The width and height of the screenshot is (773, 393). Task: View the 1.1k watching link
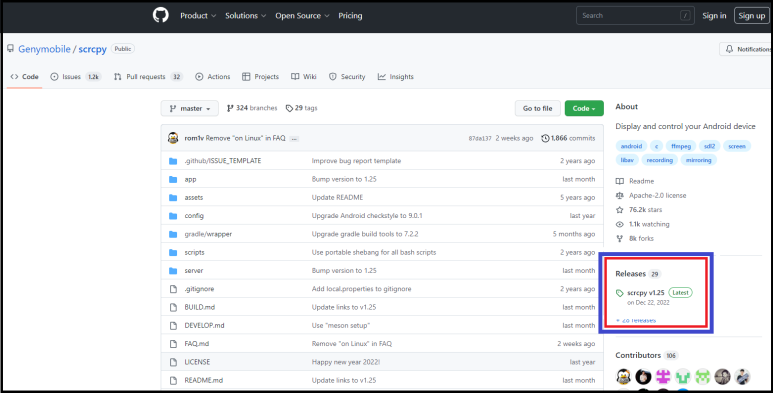pyautogui.click(x=643, y=224)
